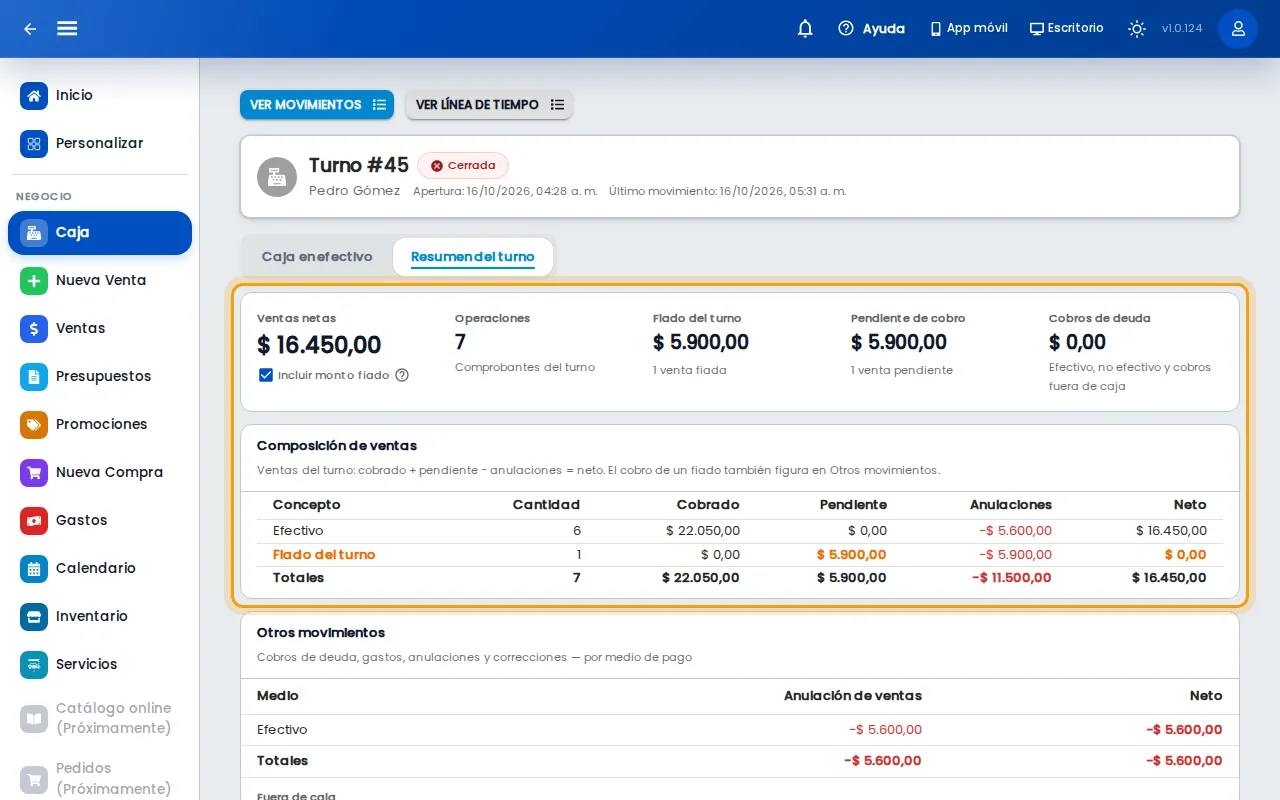Image resolution: width=1280 pixels, height=800 pixels.
Task: Click the back arrow icon
Action: coord(30,29)
